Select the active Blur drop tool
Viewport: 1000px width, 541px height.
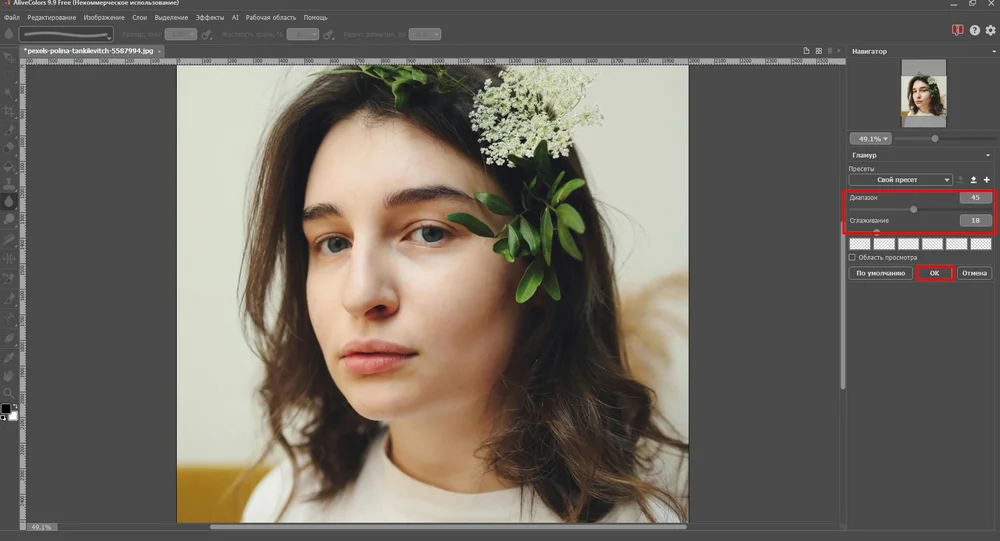tap(8, 201)
